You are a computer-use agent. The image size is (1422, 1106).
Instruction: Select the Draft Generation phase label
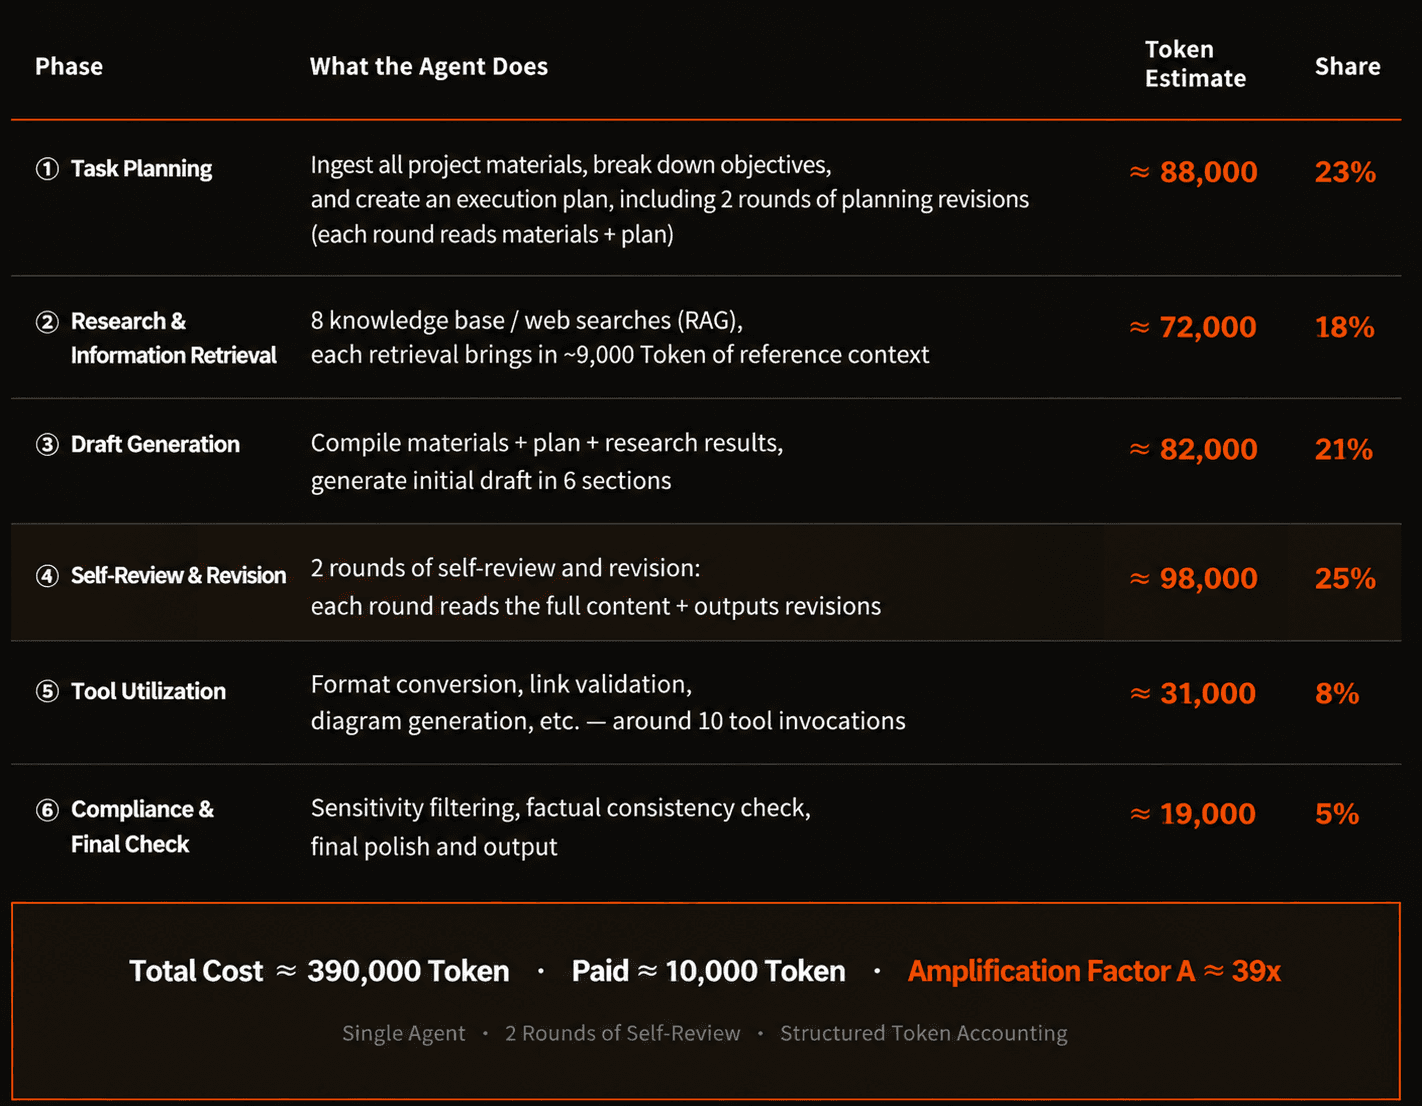coord(155,444)
